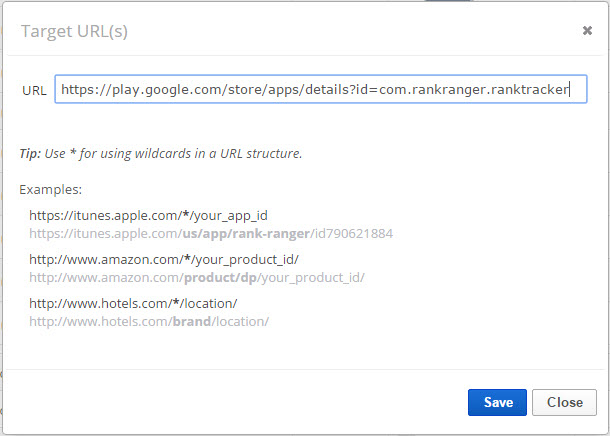The height and width of the screenshot is (436, 610).
Task: Save the target URL
Action: tap(497, 402)
